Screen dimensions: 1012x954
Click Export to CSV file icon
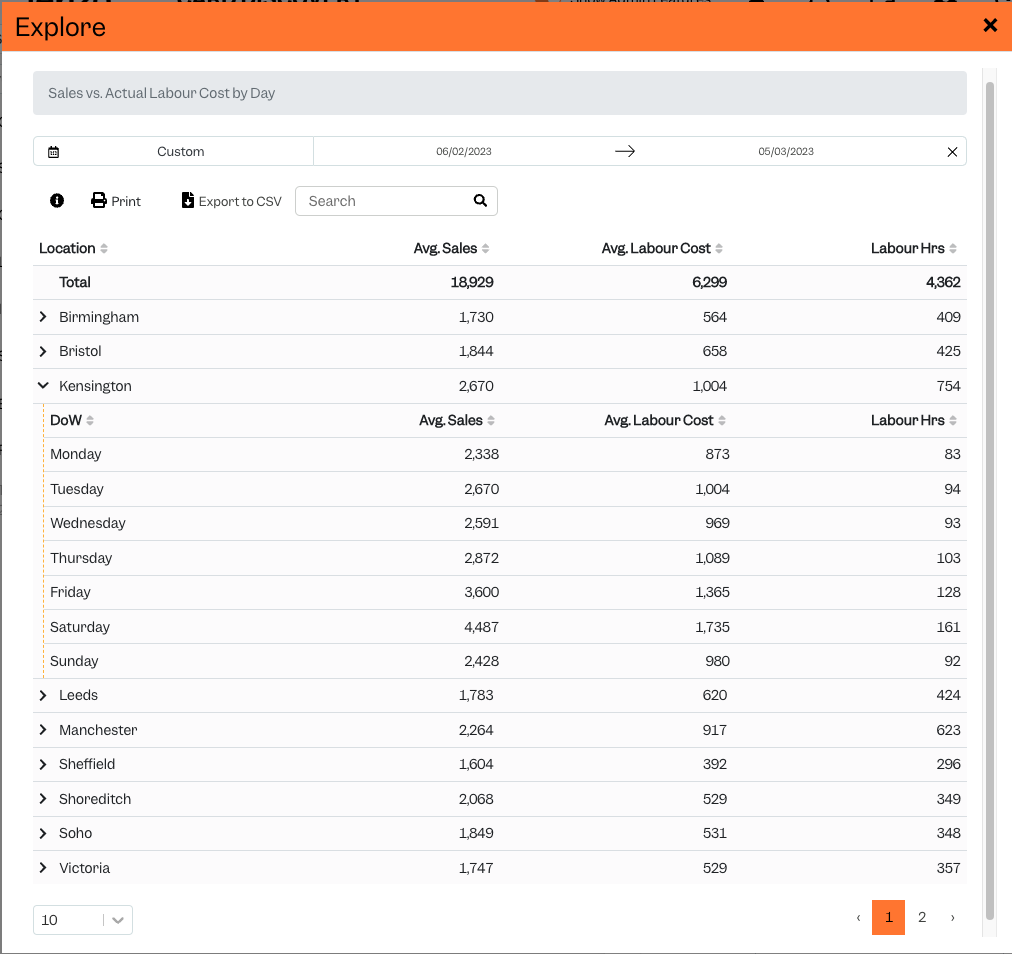[187, 200]
